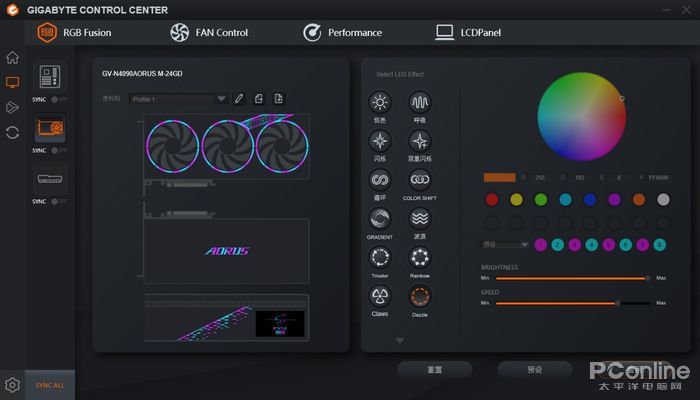Click the AORUS logo backplate preview
This screenshot has width=700, height=400.
tap(226, 251)
